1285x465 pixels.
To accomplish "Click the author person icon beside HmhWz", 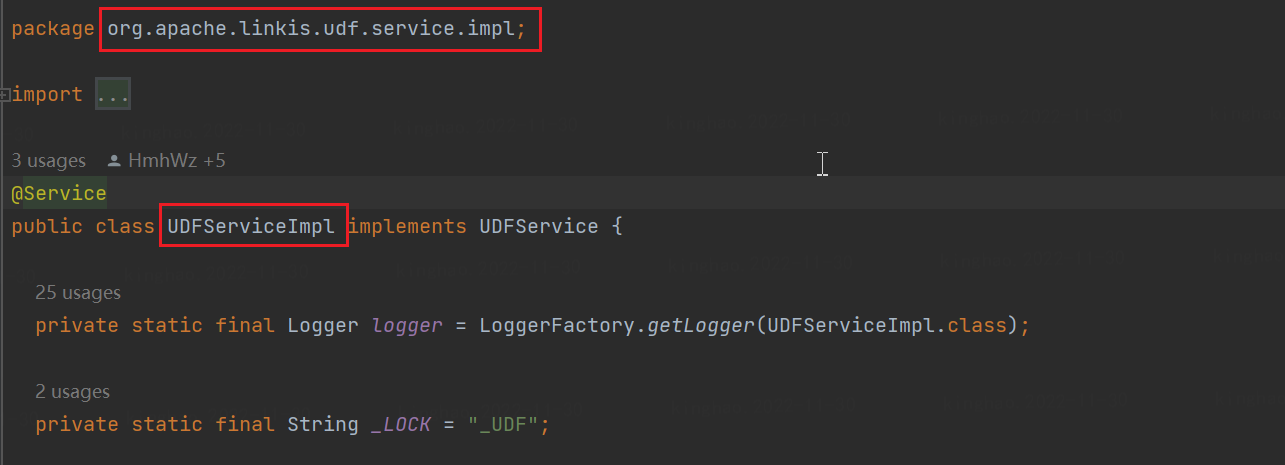I will (114, 161).
